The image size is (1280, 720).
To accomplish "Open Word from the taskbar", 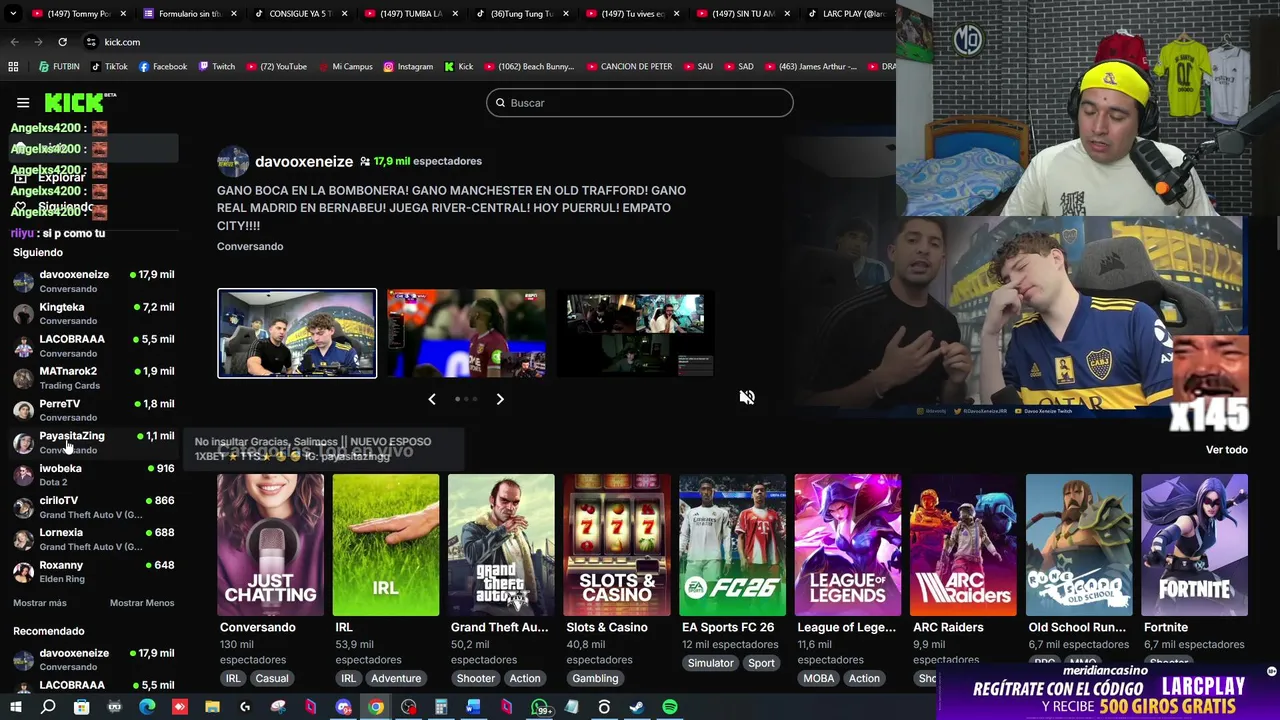I will [x=473, y=707].
